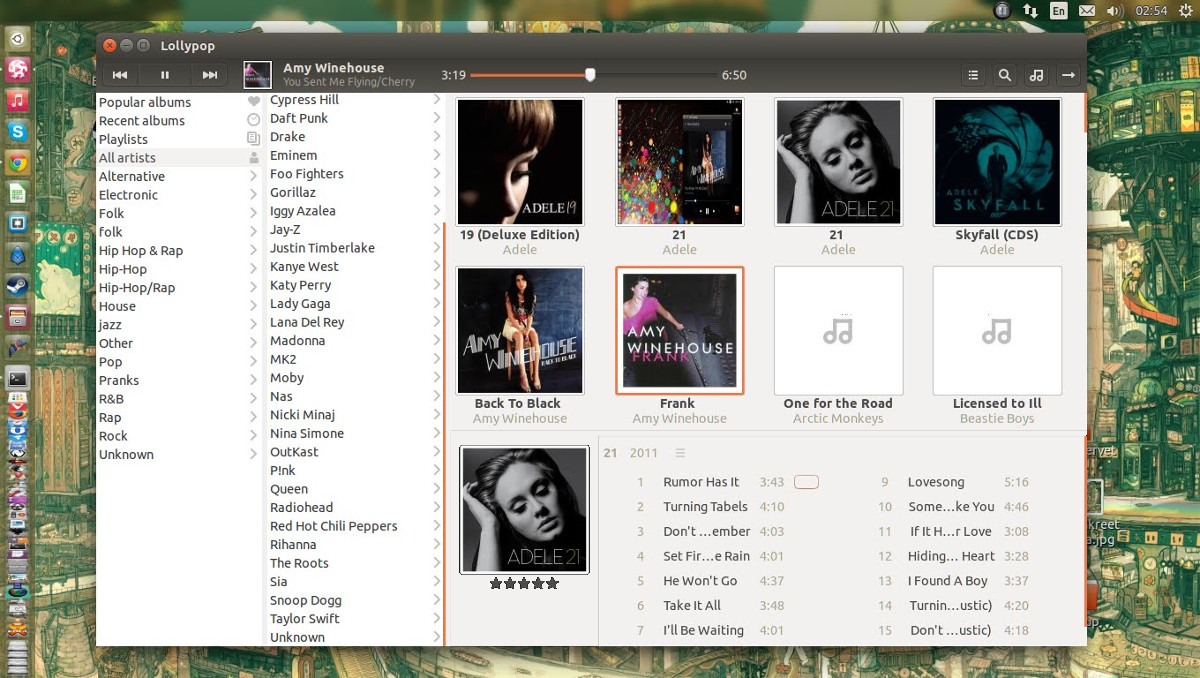Select the Pop genre
Image resolution: width=1200 pixels, height=678 pixels.
coord(178,362)
